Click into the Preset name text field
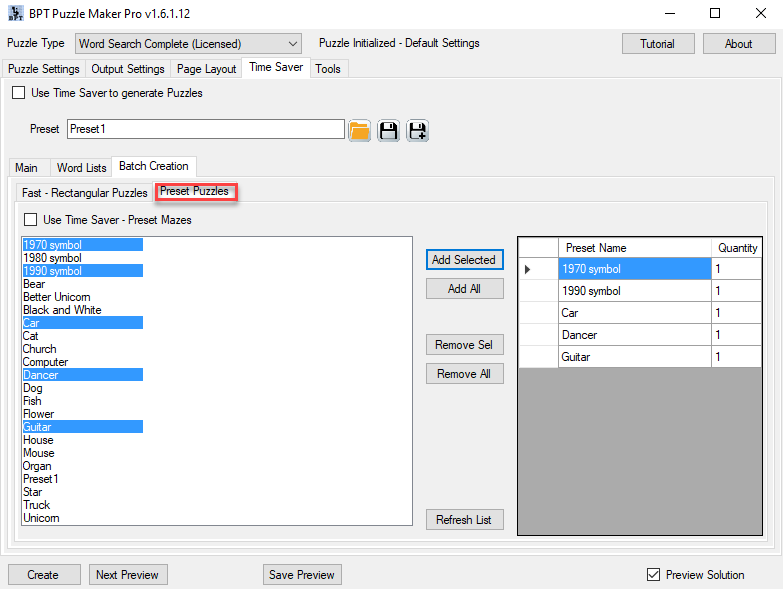This screenshot has height=589, width=783. [x=205, y=130]
